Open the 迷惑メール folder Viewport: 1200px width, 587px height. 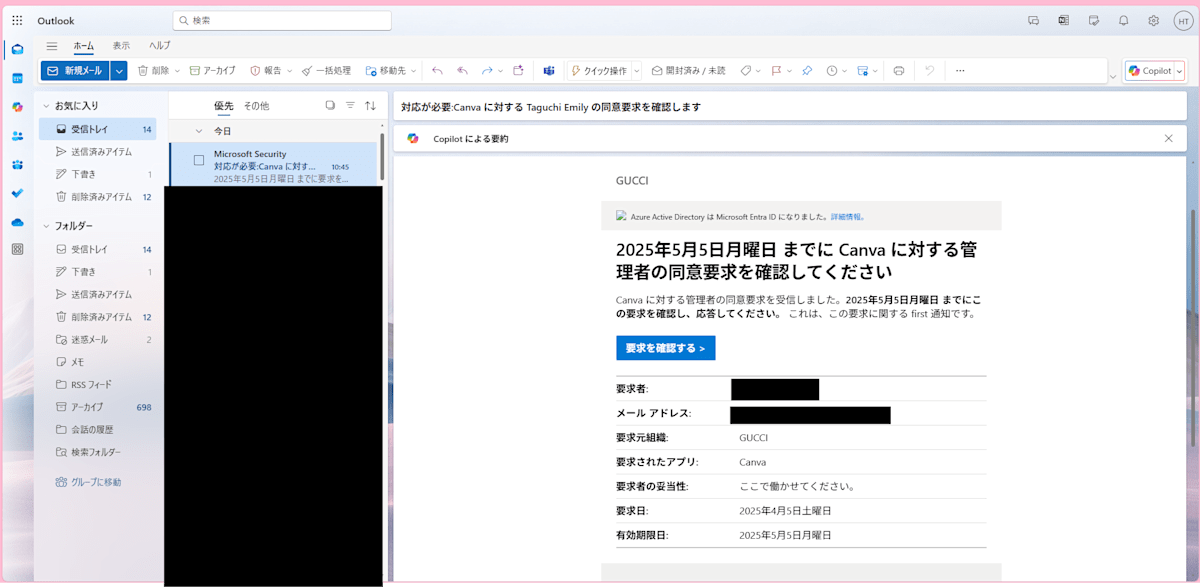pyautogui.click(x=97, y=339)
